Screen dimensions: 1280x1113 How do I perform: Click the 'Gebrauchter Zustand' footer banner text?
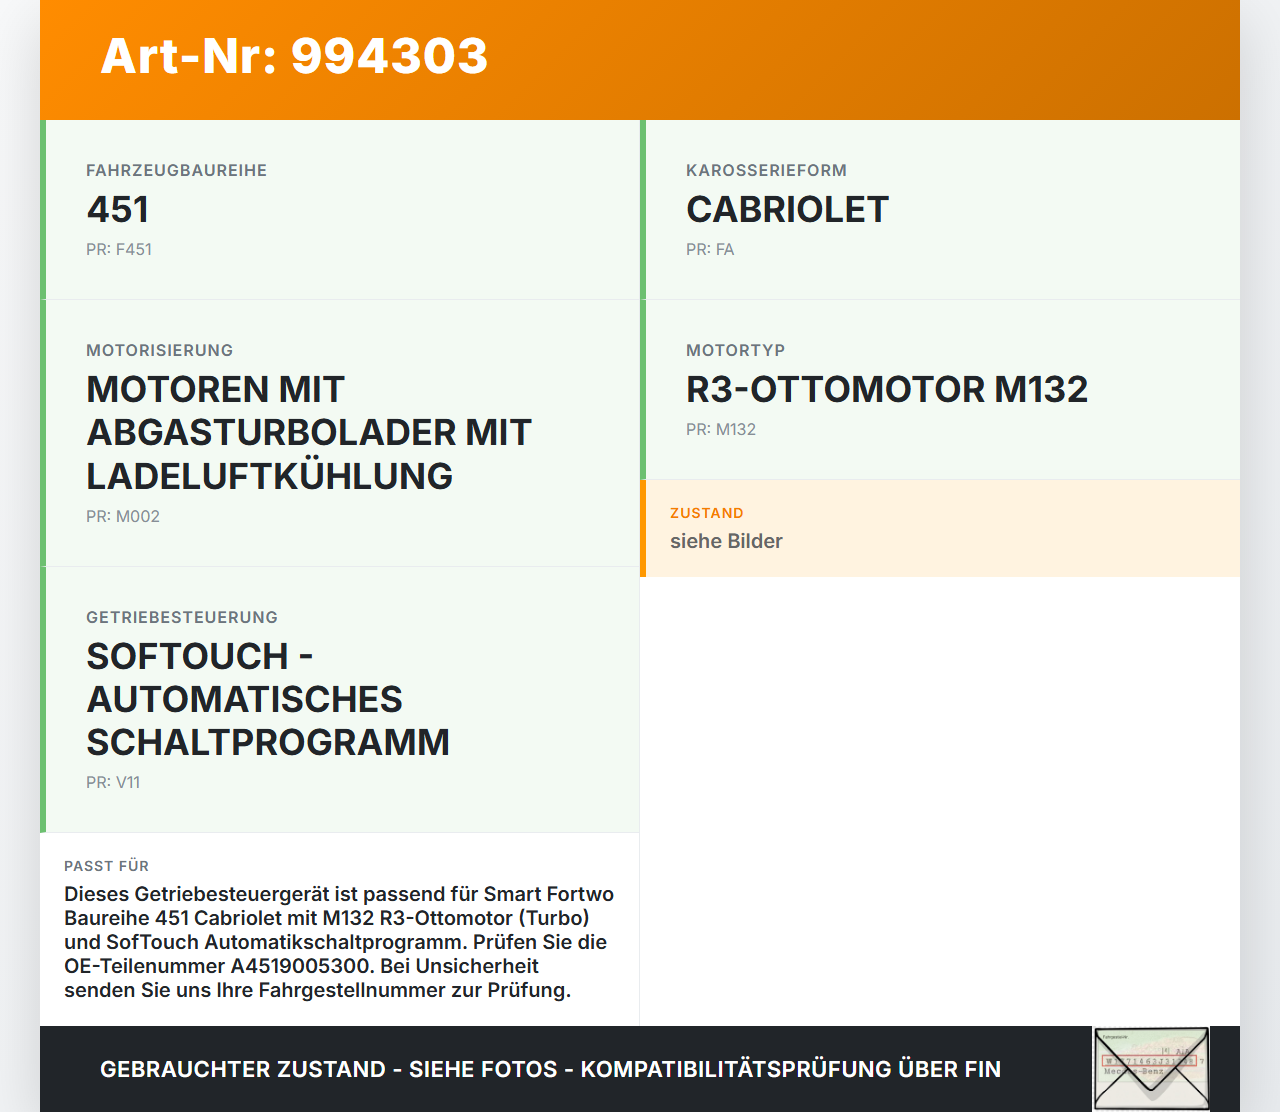pyautogui.click(x=550, y=1069)
